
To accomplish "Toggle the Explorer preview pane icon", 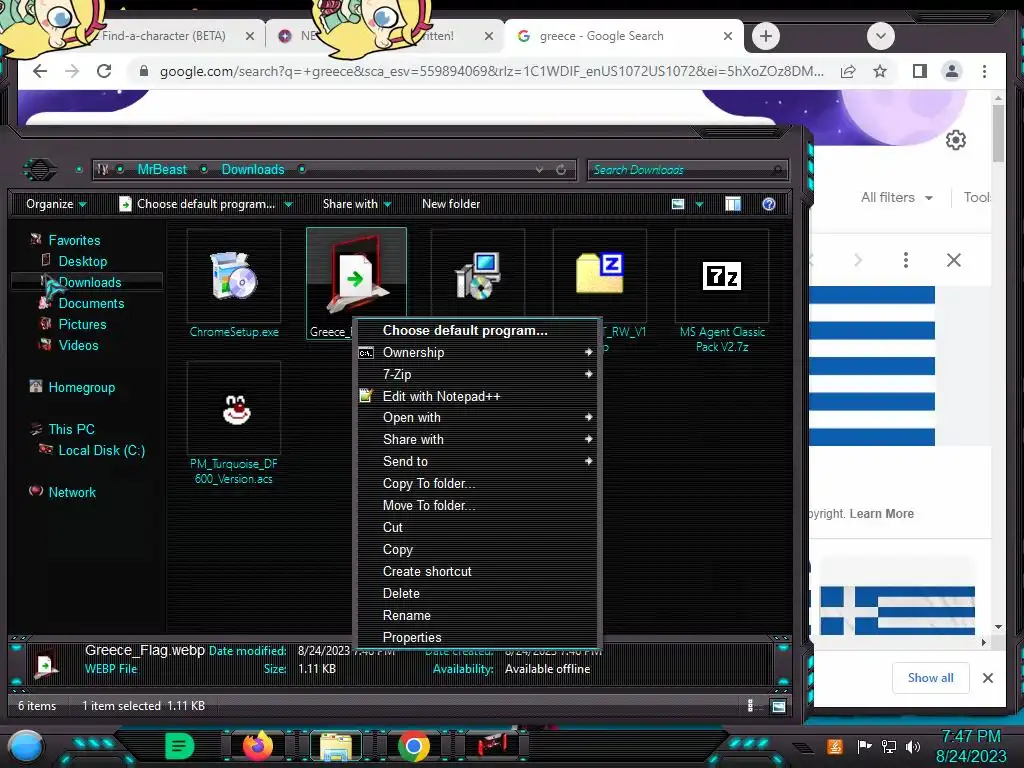I will 733,204.
